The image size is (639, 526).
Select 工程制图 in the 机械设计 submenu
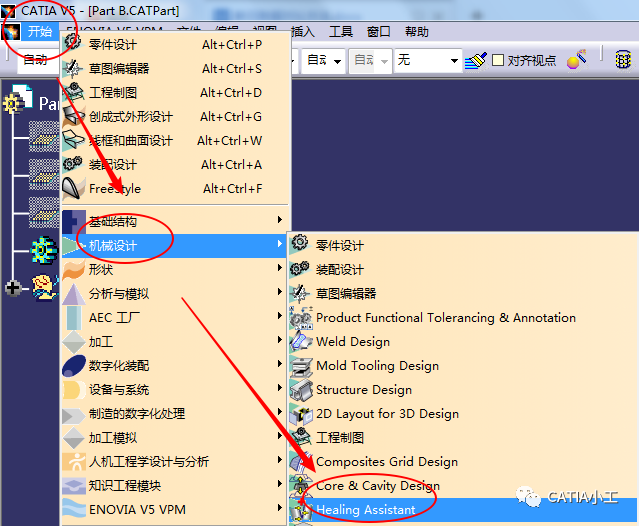463,438
